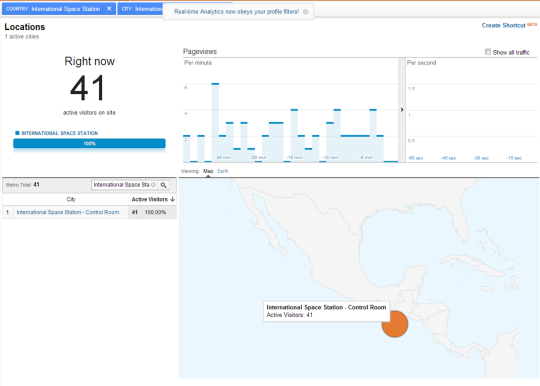
Task: Click the Metric Total 41 label
Action: click(x=22, y=185)
